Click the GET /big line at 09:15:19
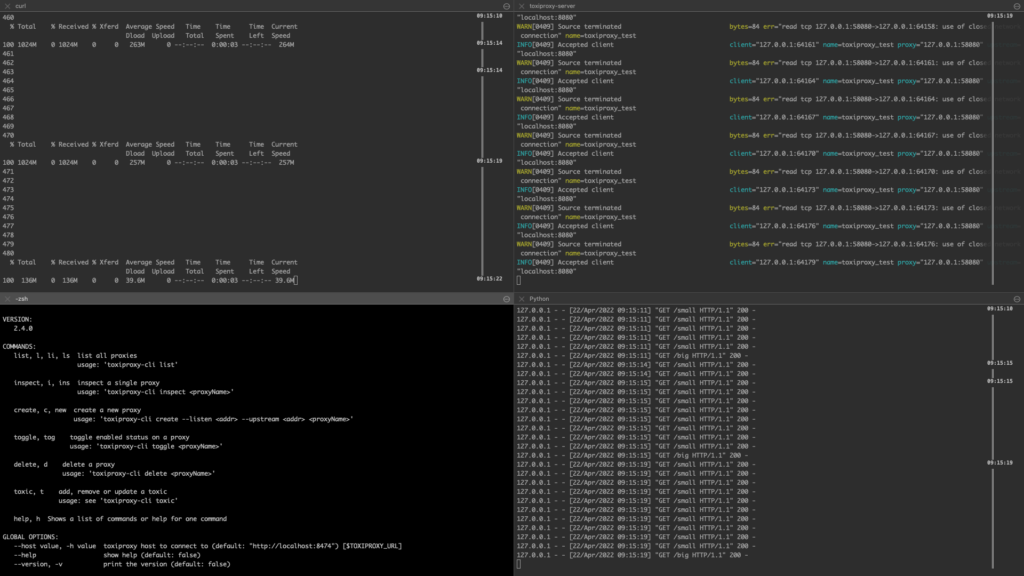This screenshot has width=1024, height=576. point(632,555)
